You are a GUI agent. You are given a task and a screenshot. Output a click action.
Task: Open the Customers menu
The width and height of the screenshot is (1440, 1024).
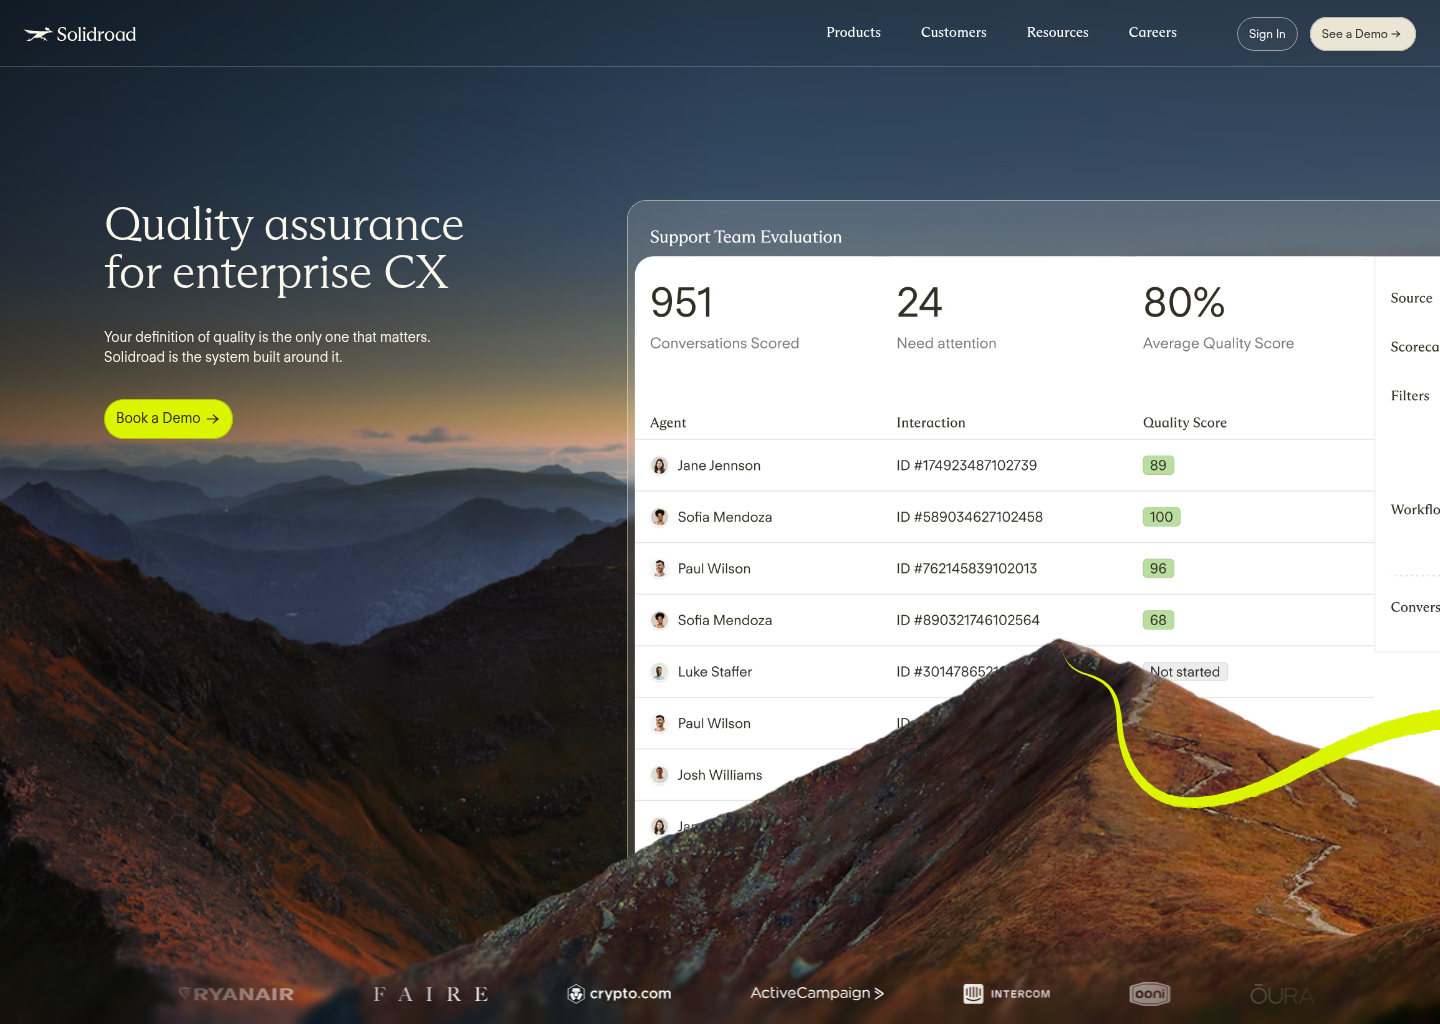[x=953, y=33]
